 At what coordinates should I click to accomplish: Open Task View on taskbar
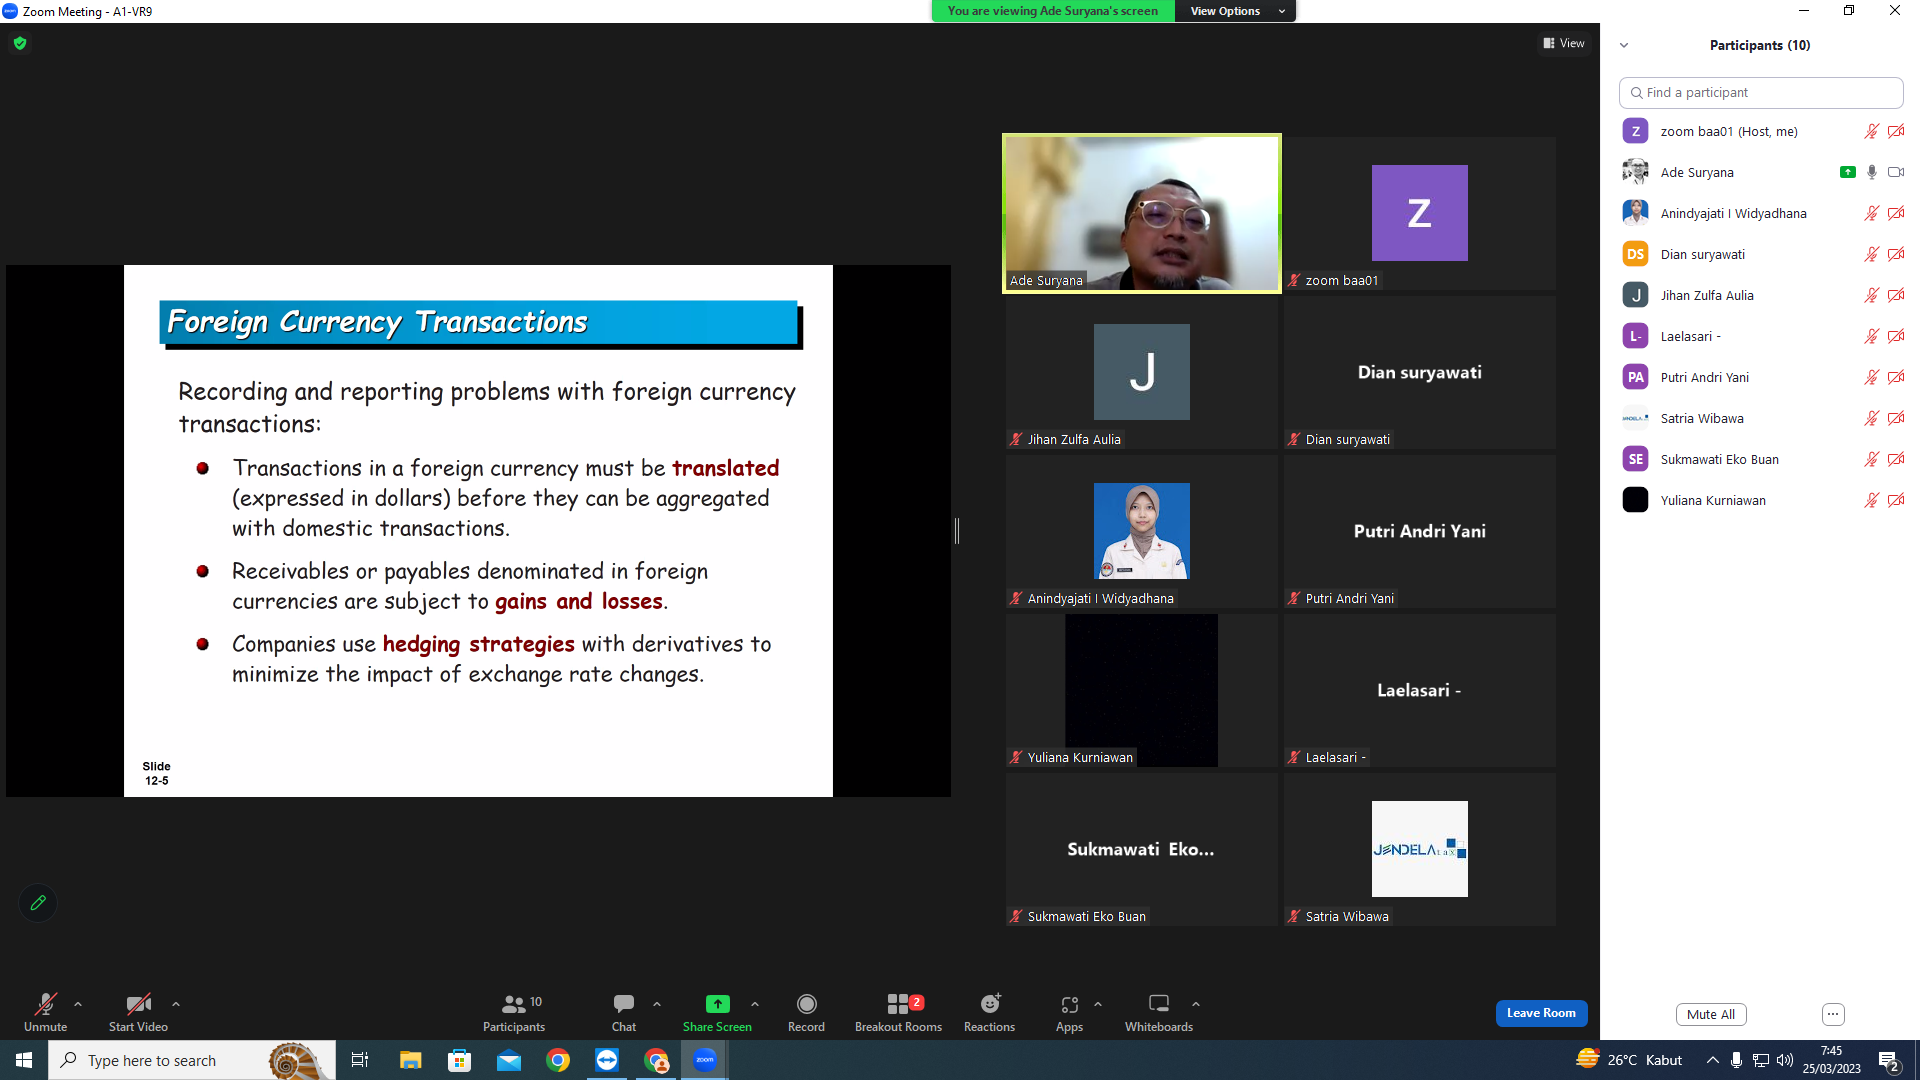click(x=360, y=1060)
